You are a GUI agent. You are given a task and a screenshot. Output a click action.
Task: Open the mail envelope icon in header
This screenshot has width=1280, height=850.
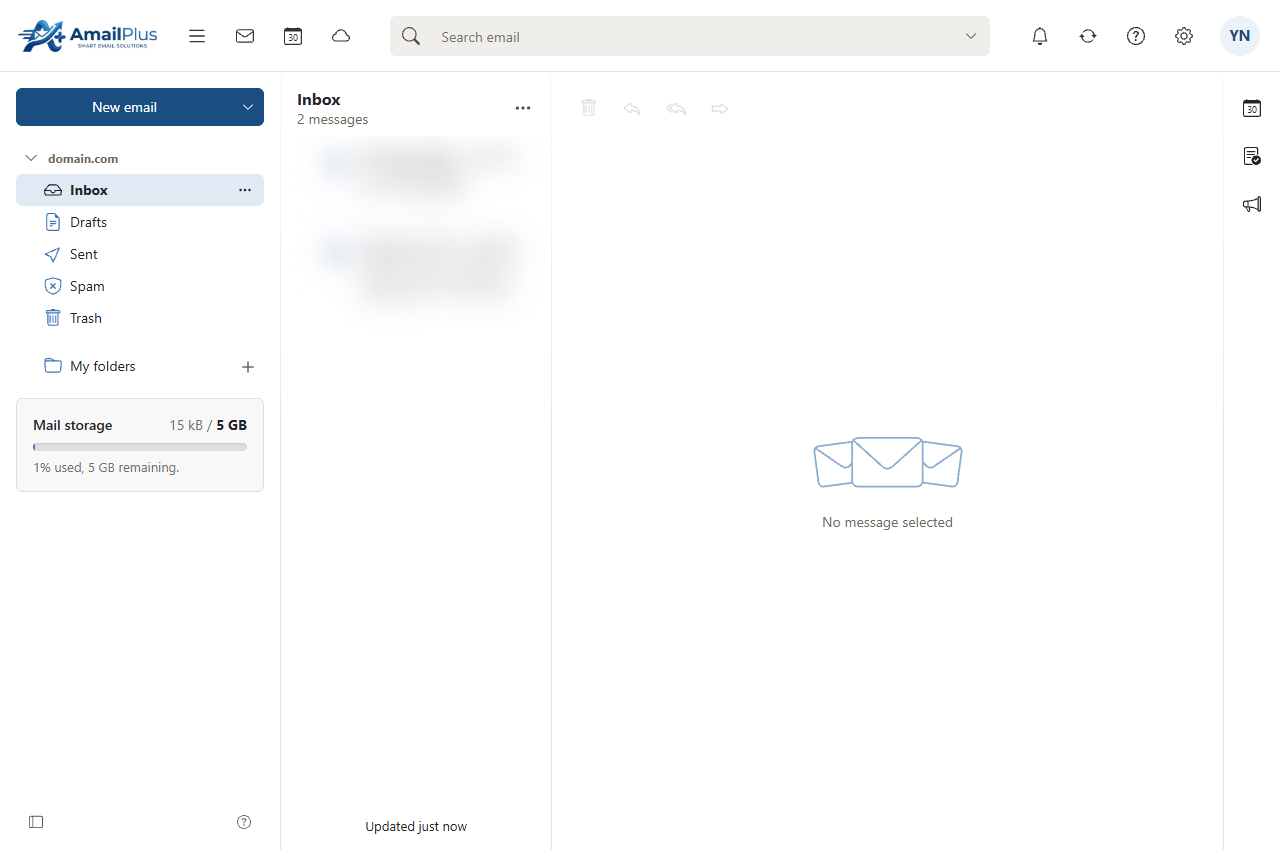coord(245,36)
